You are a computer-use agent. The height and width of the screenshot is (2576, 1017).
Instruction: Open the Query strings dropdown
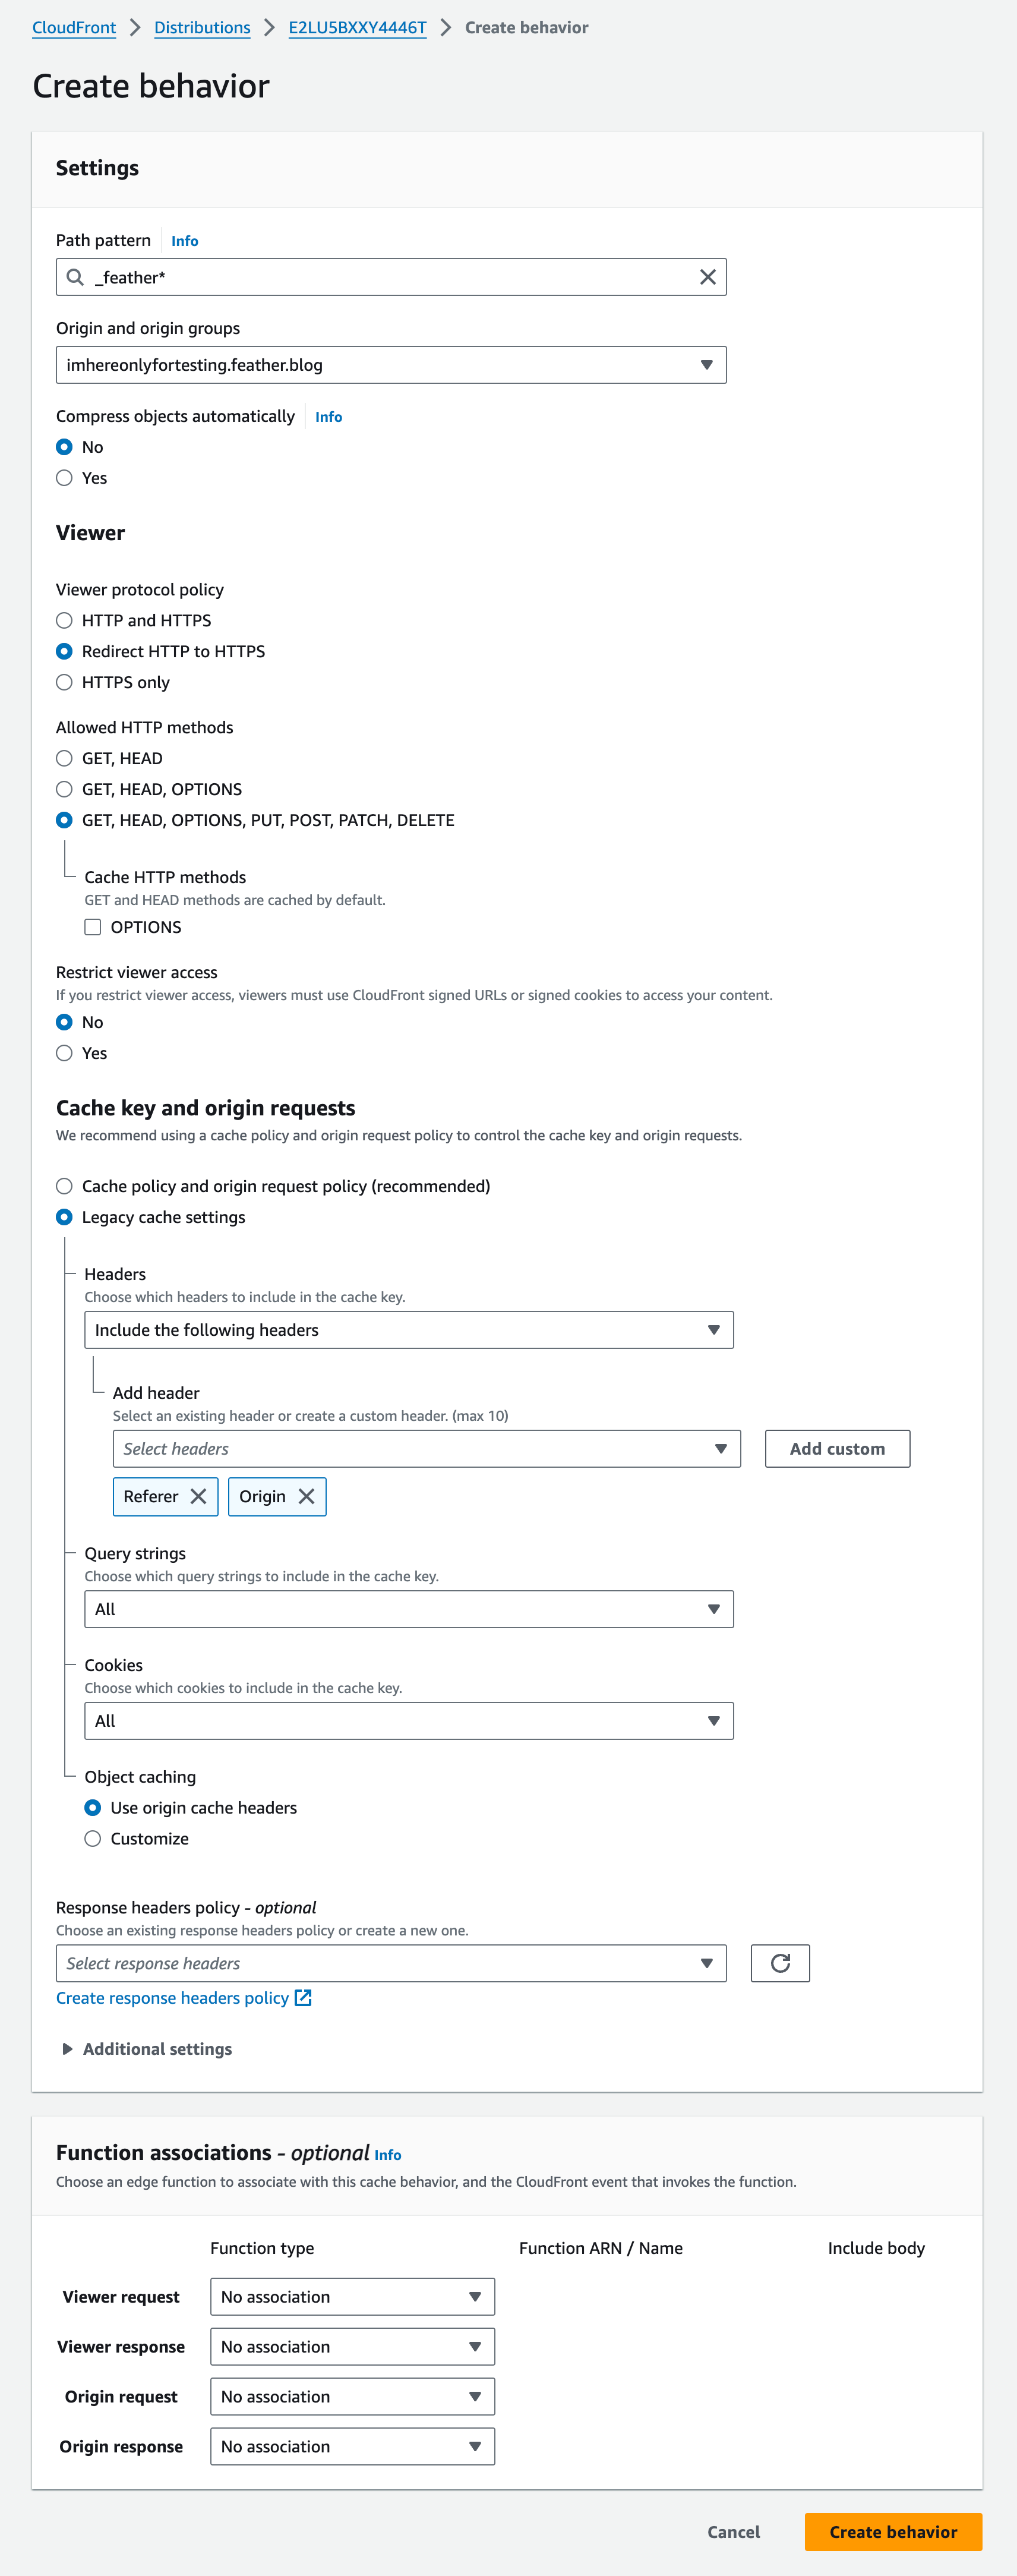pyautogui.click(x=408, y=1609)
